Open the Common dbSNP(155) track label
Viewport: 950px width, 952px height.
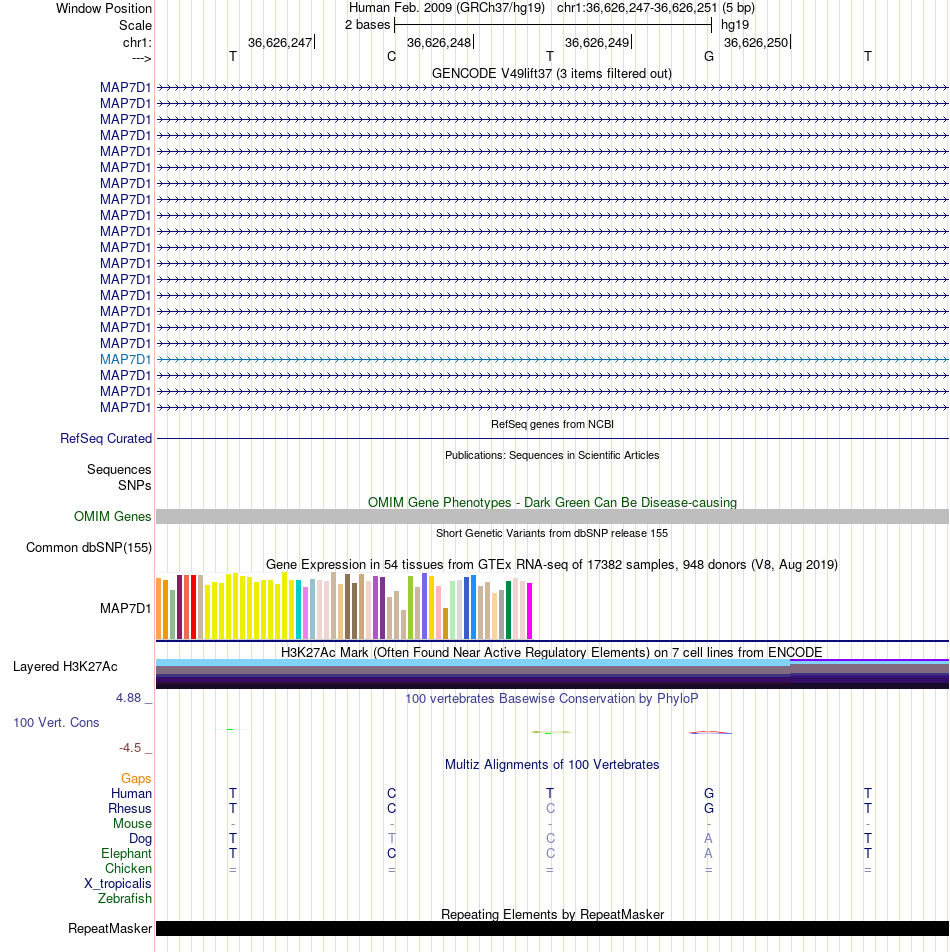pyautogui.click(x=89, y=548)
